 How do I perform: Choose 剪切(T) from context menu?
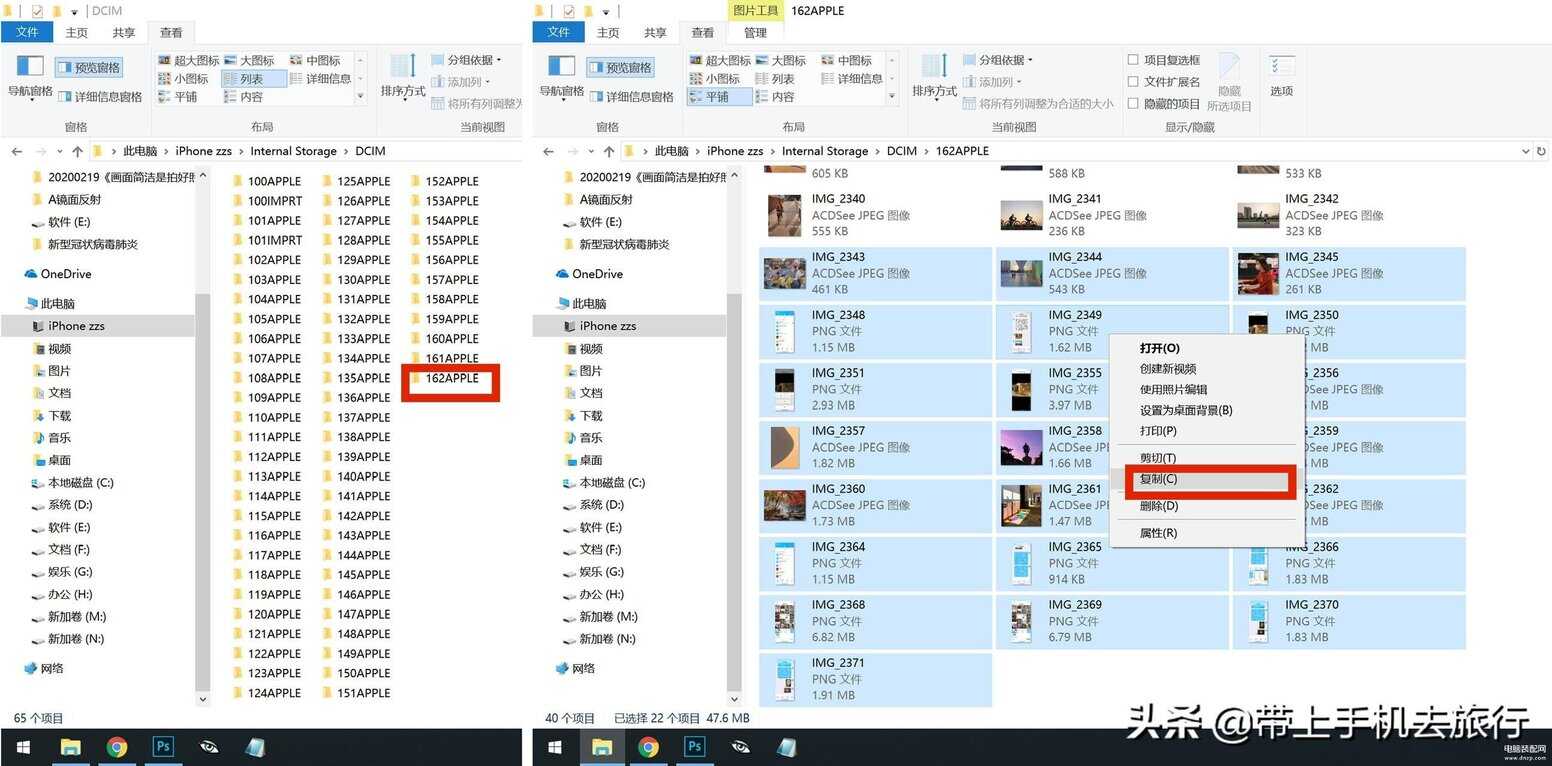[1207, 458]
